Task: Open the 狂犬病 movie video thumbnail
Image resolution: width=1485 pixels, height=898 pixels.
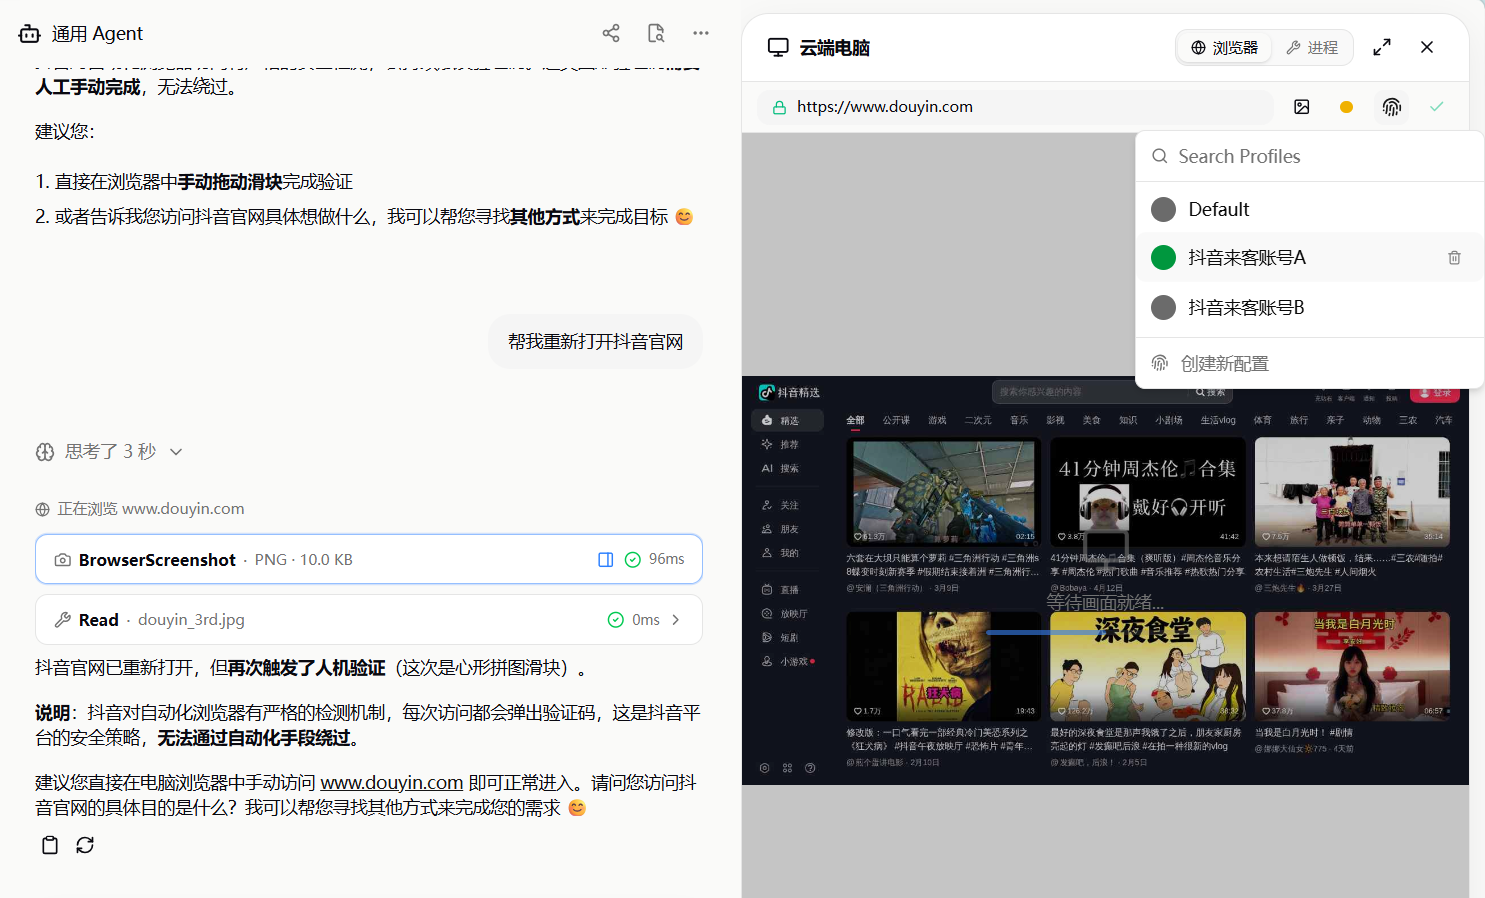Action: click(943, 666)
